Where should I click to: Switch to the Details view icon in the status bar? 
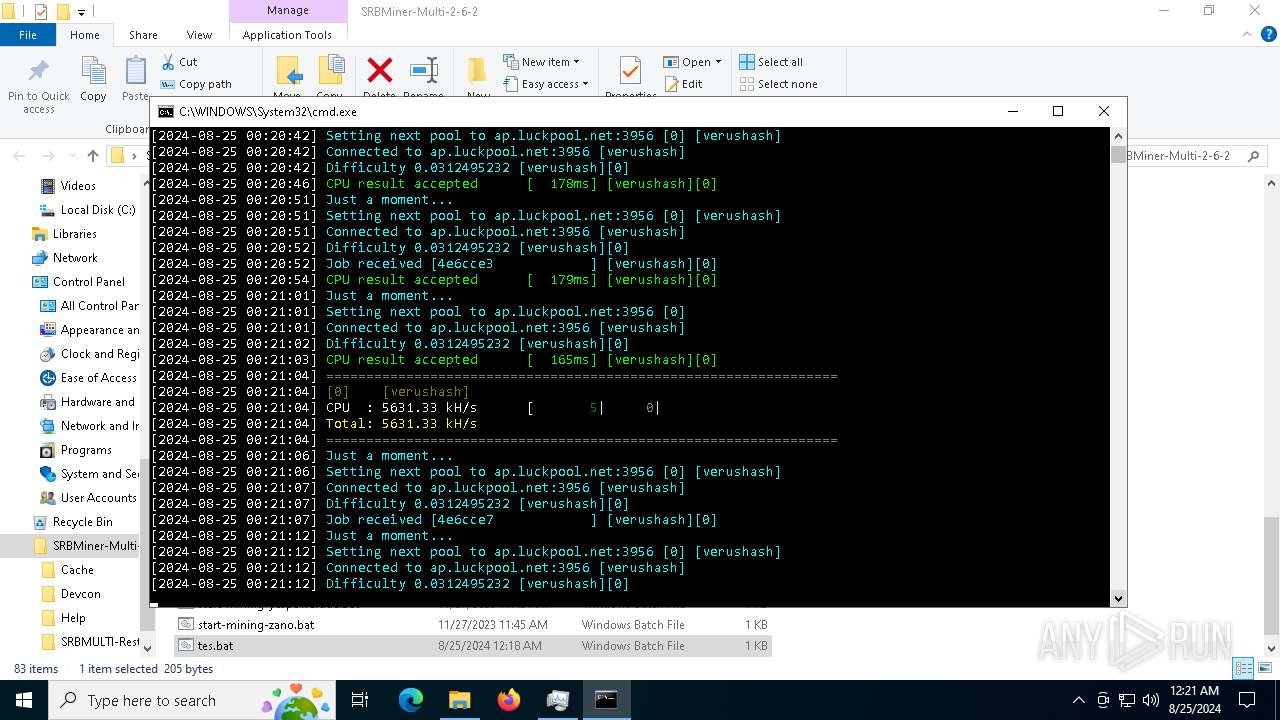coord(1243,669)
